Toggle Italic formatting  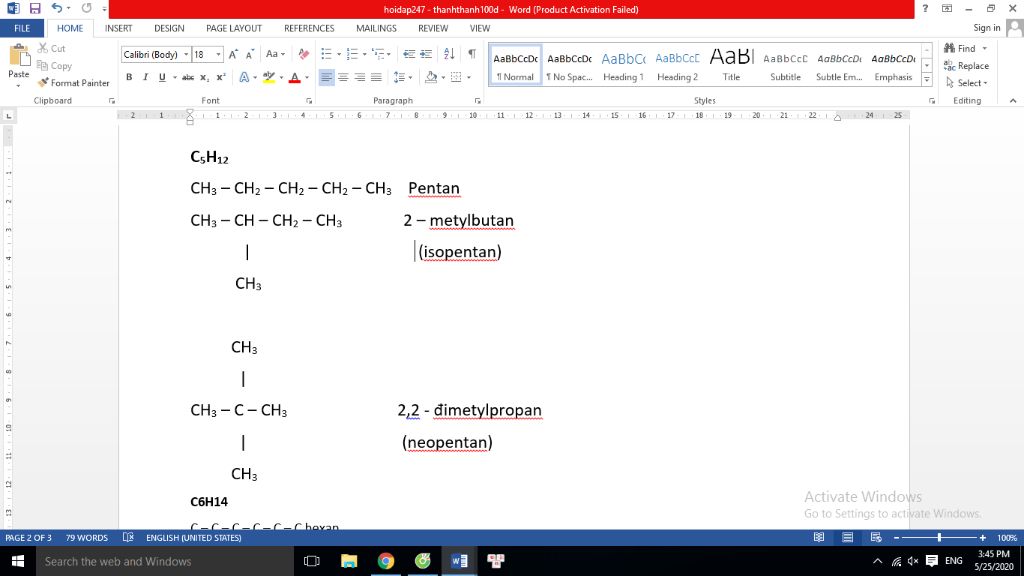coord(145,77)
